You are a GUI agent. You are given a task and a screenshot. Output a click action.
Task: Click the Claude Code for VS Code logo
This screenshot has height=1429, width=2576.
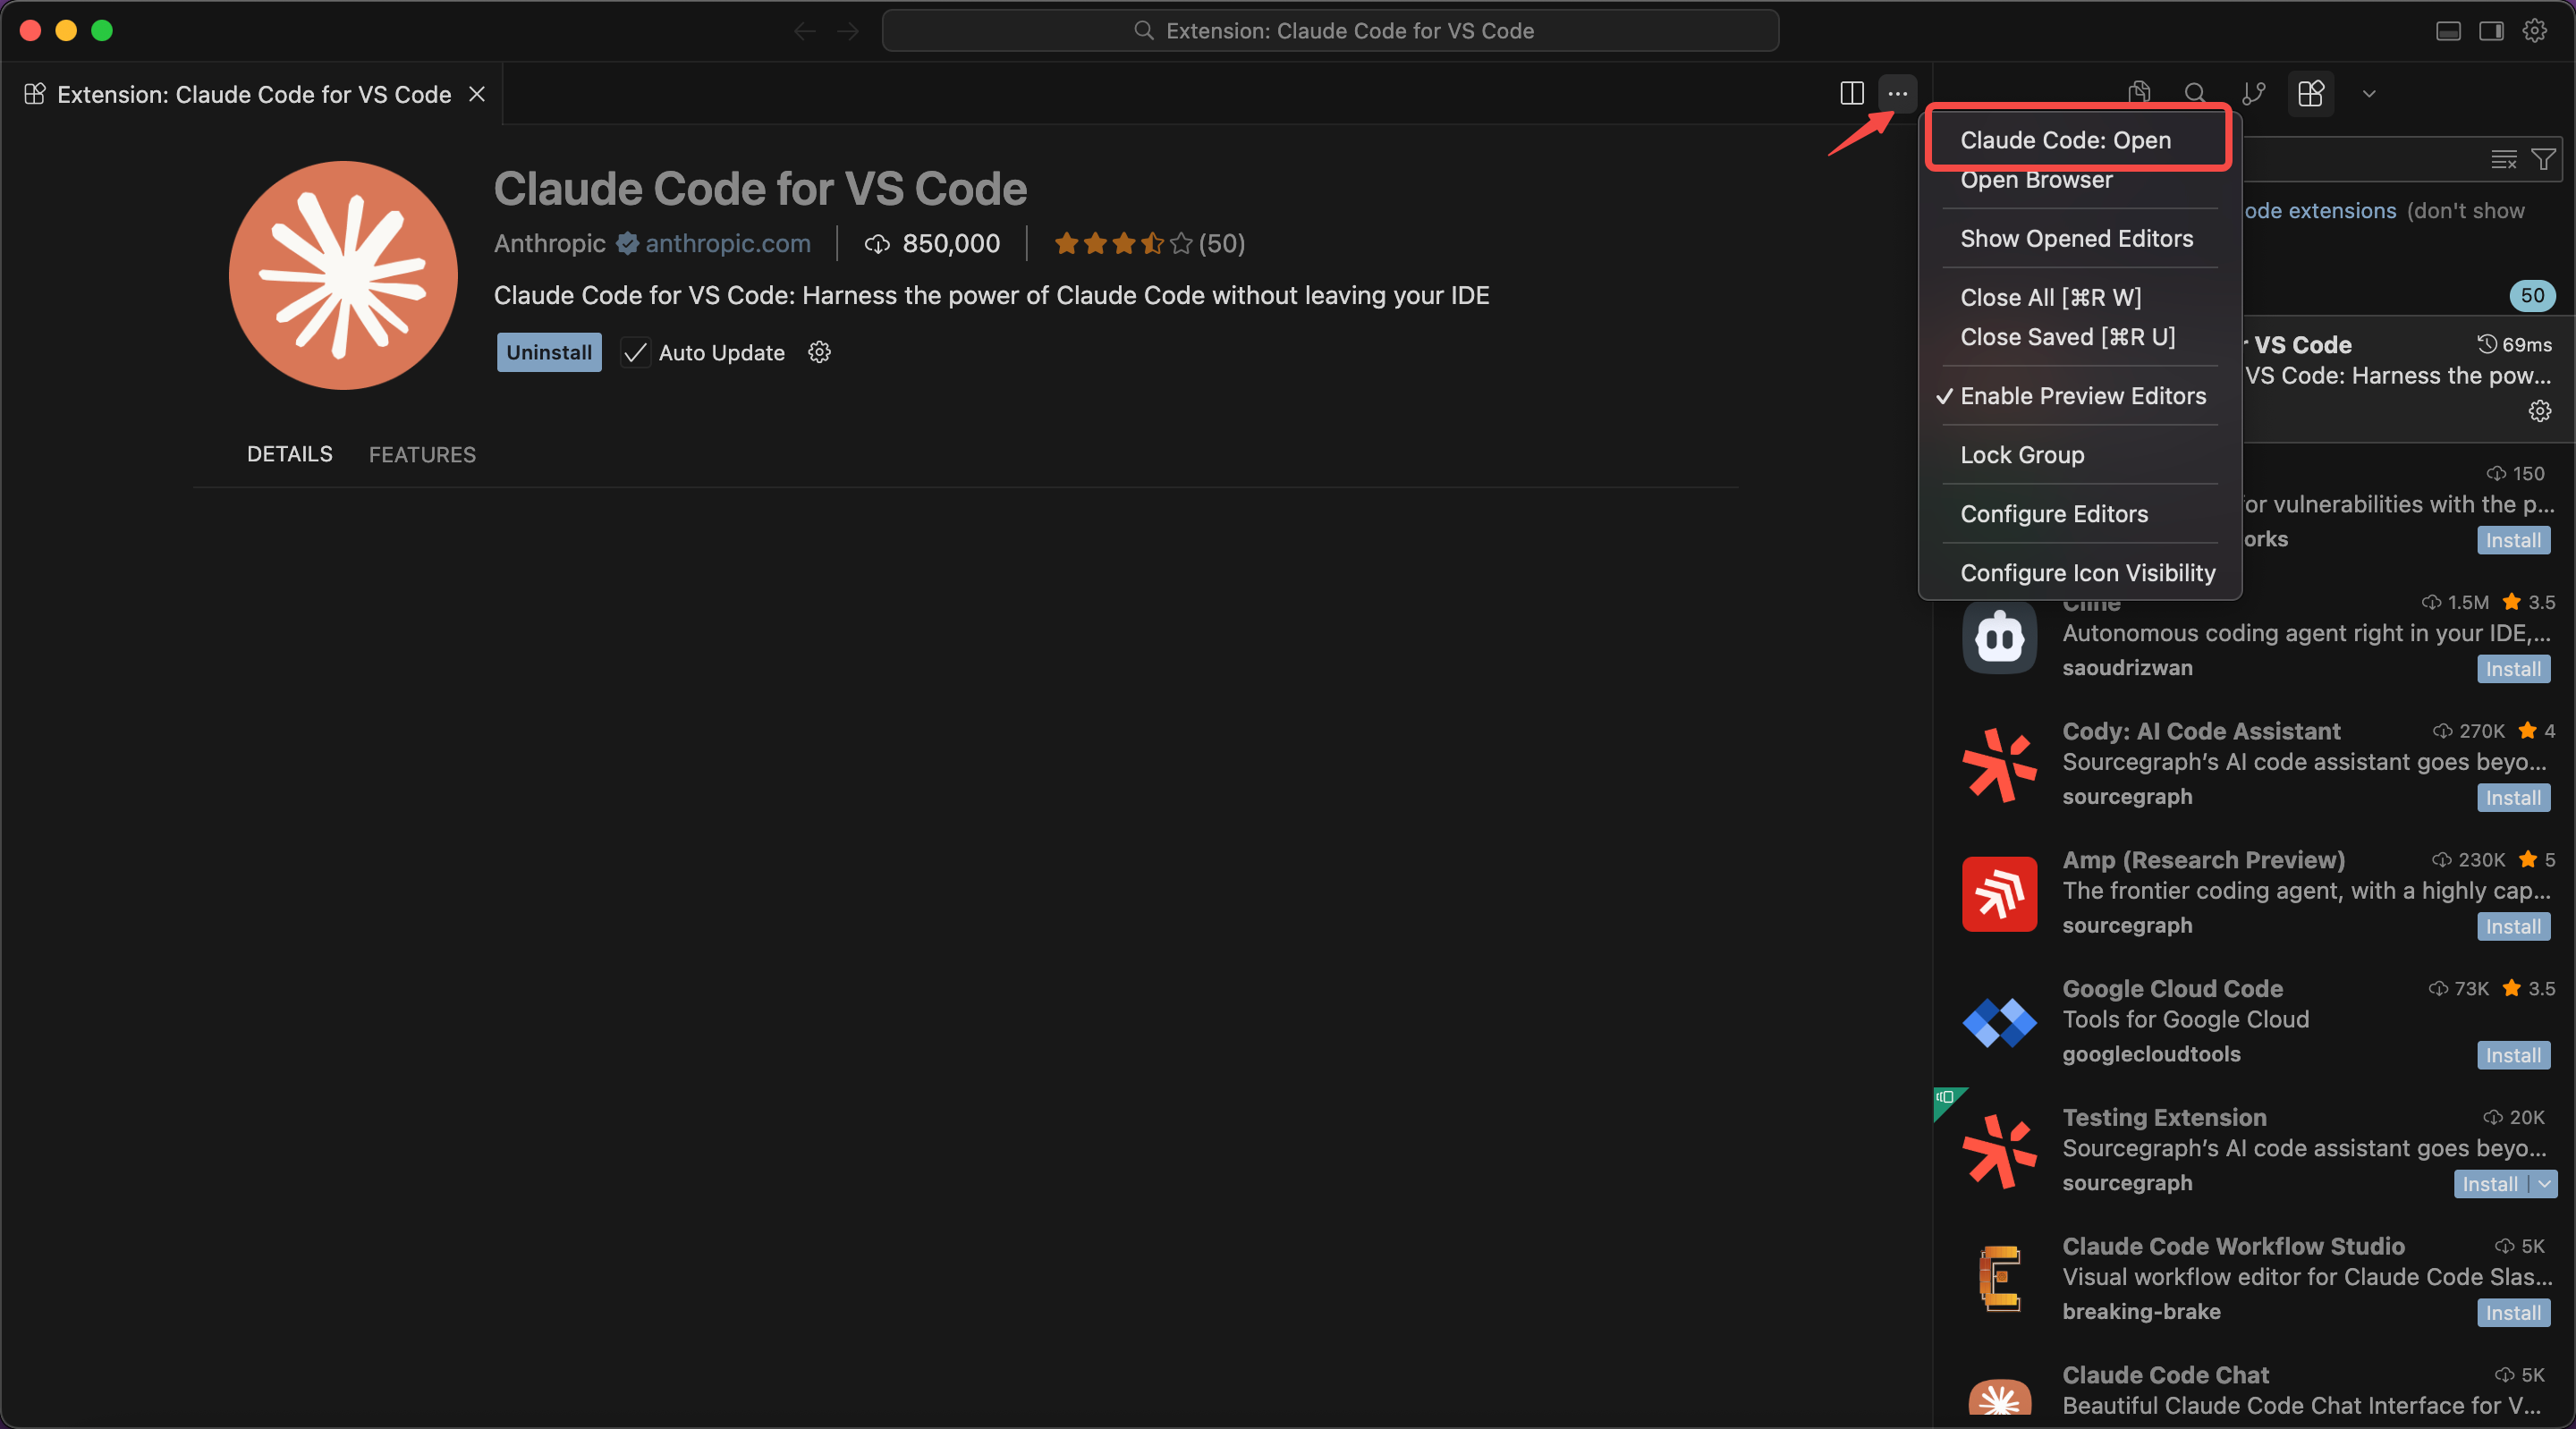click(x=343, y=275)
